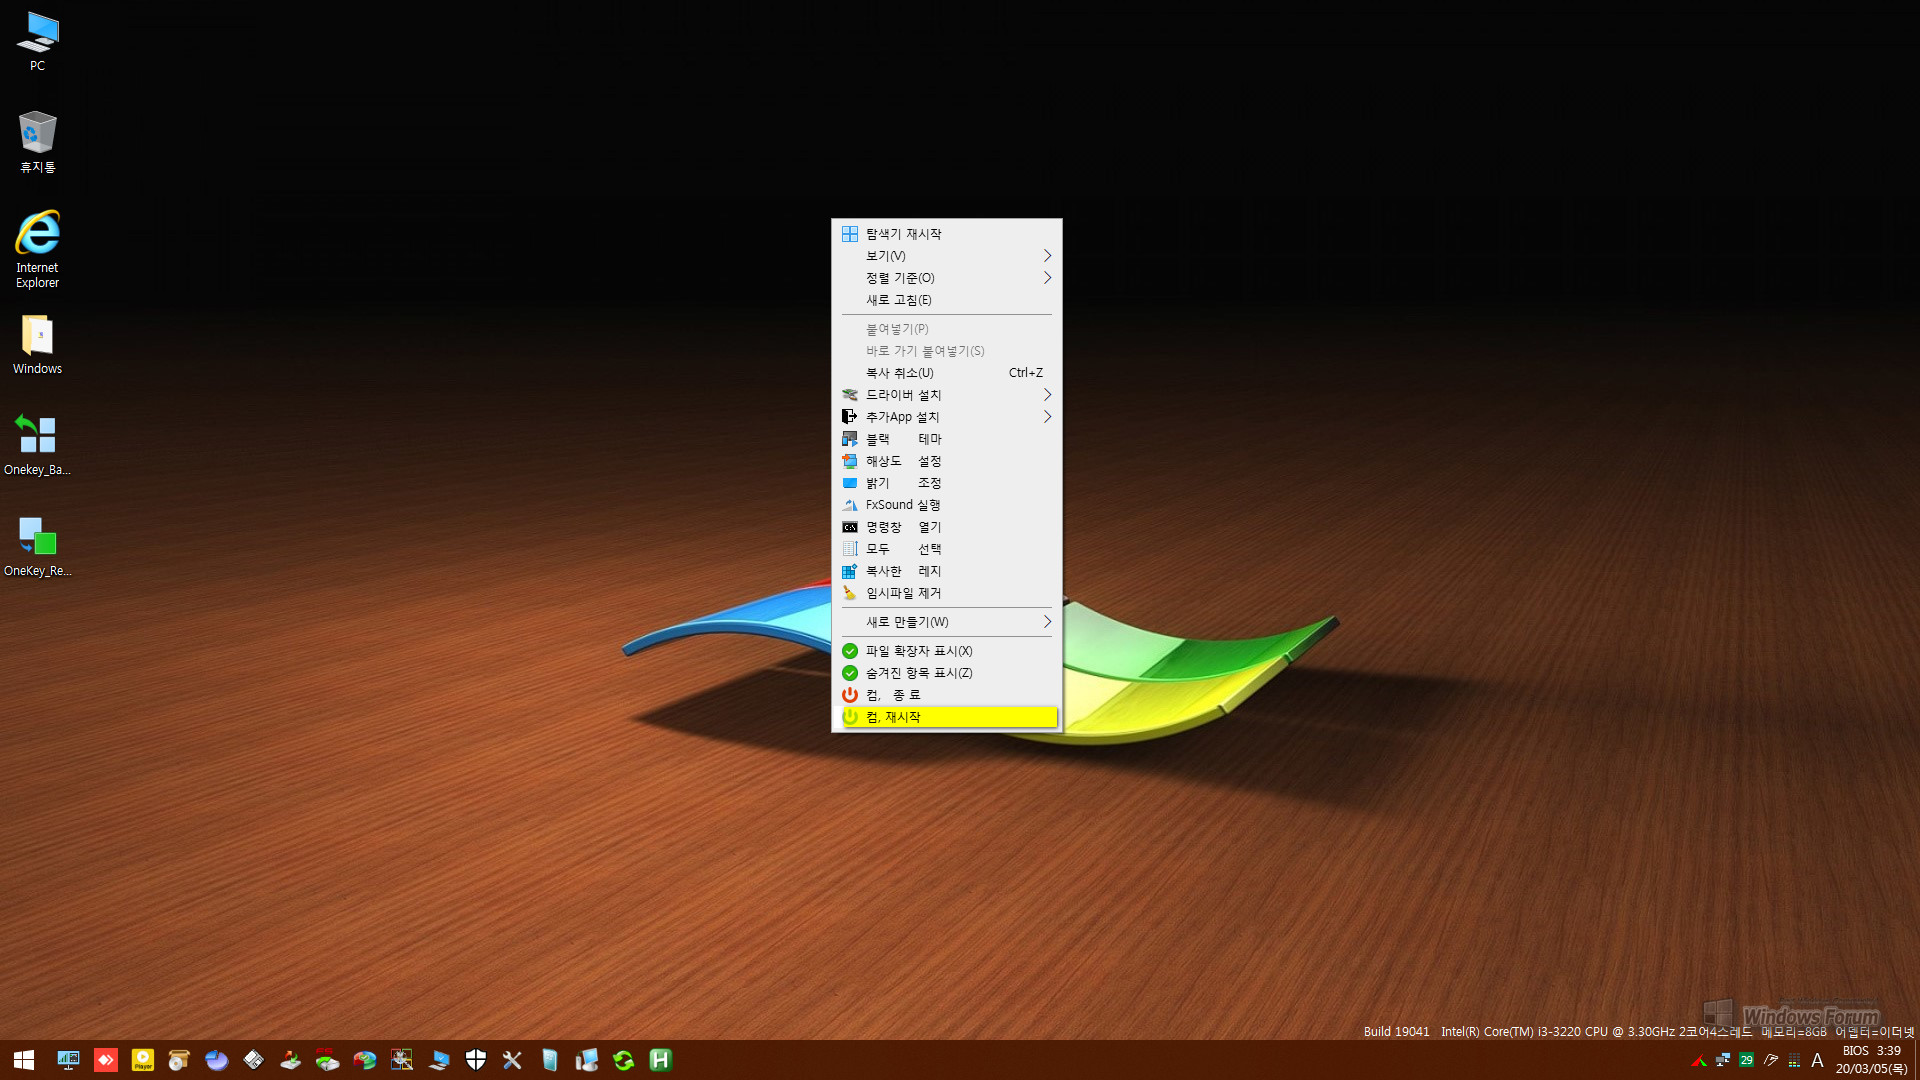Click highlighted 컴. 재시작 restart entry
This screenshot has height=1080, width=1920.
click(946, 717)
